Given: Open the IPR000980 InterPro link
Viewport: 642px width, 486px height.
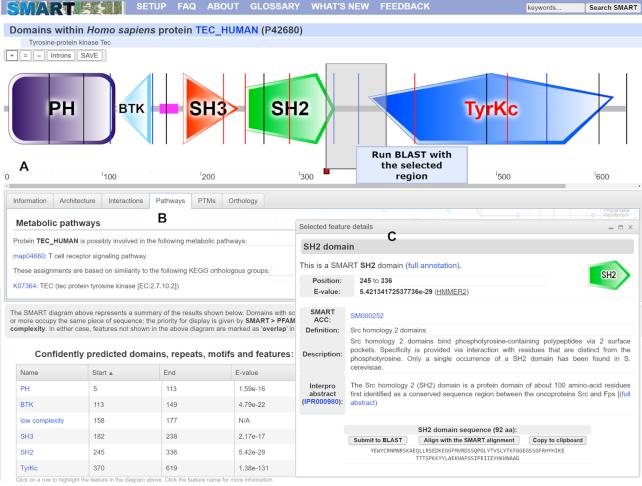Looking at the screenshot, I should 322,402.
